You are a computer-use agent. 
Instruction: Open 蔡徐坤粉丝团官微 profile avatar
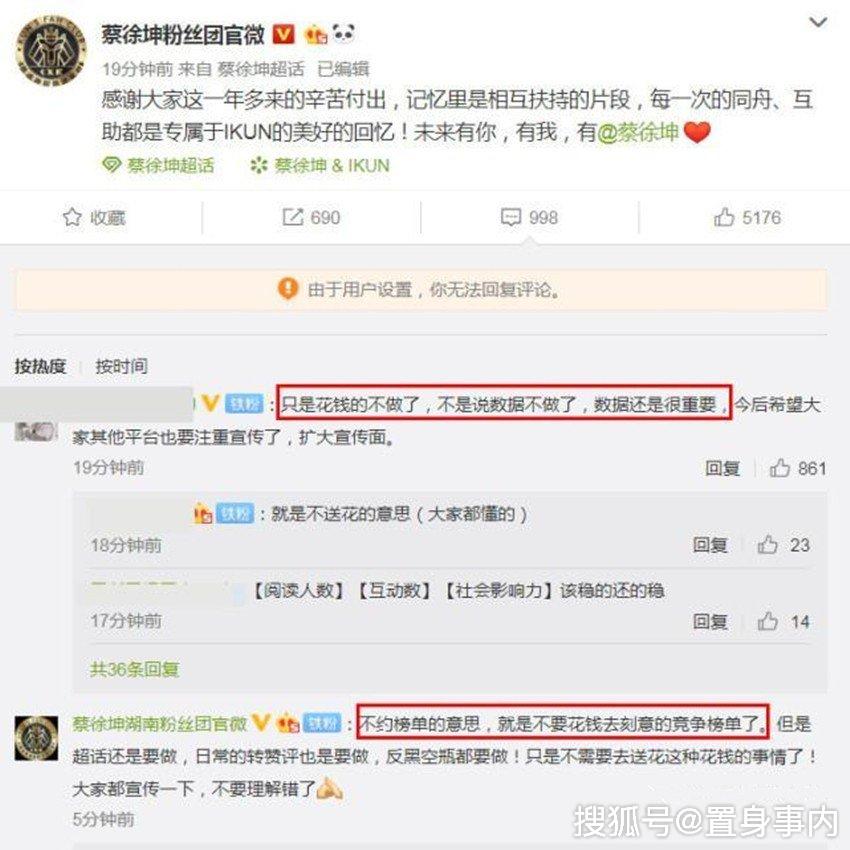click(50, 50)
